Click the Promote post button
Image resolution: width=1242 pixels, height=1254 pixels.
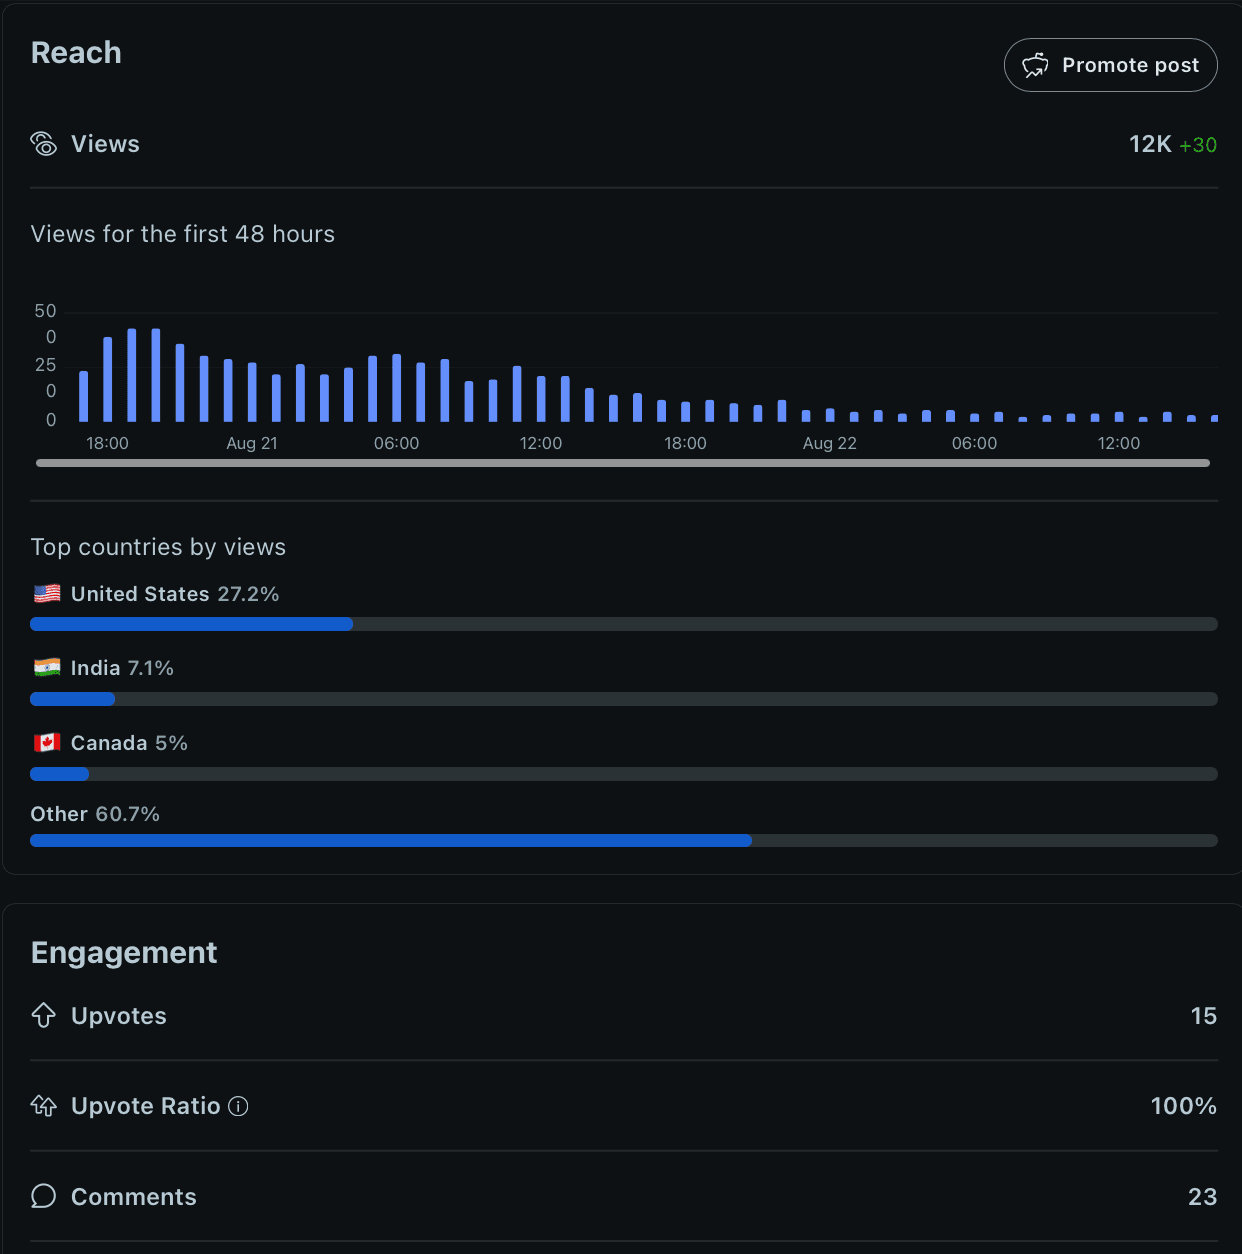point(1110,65)
